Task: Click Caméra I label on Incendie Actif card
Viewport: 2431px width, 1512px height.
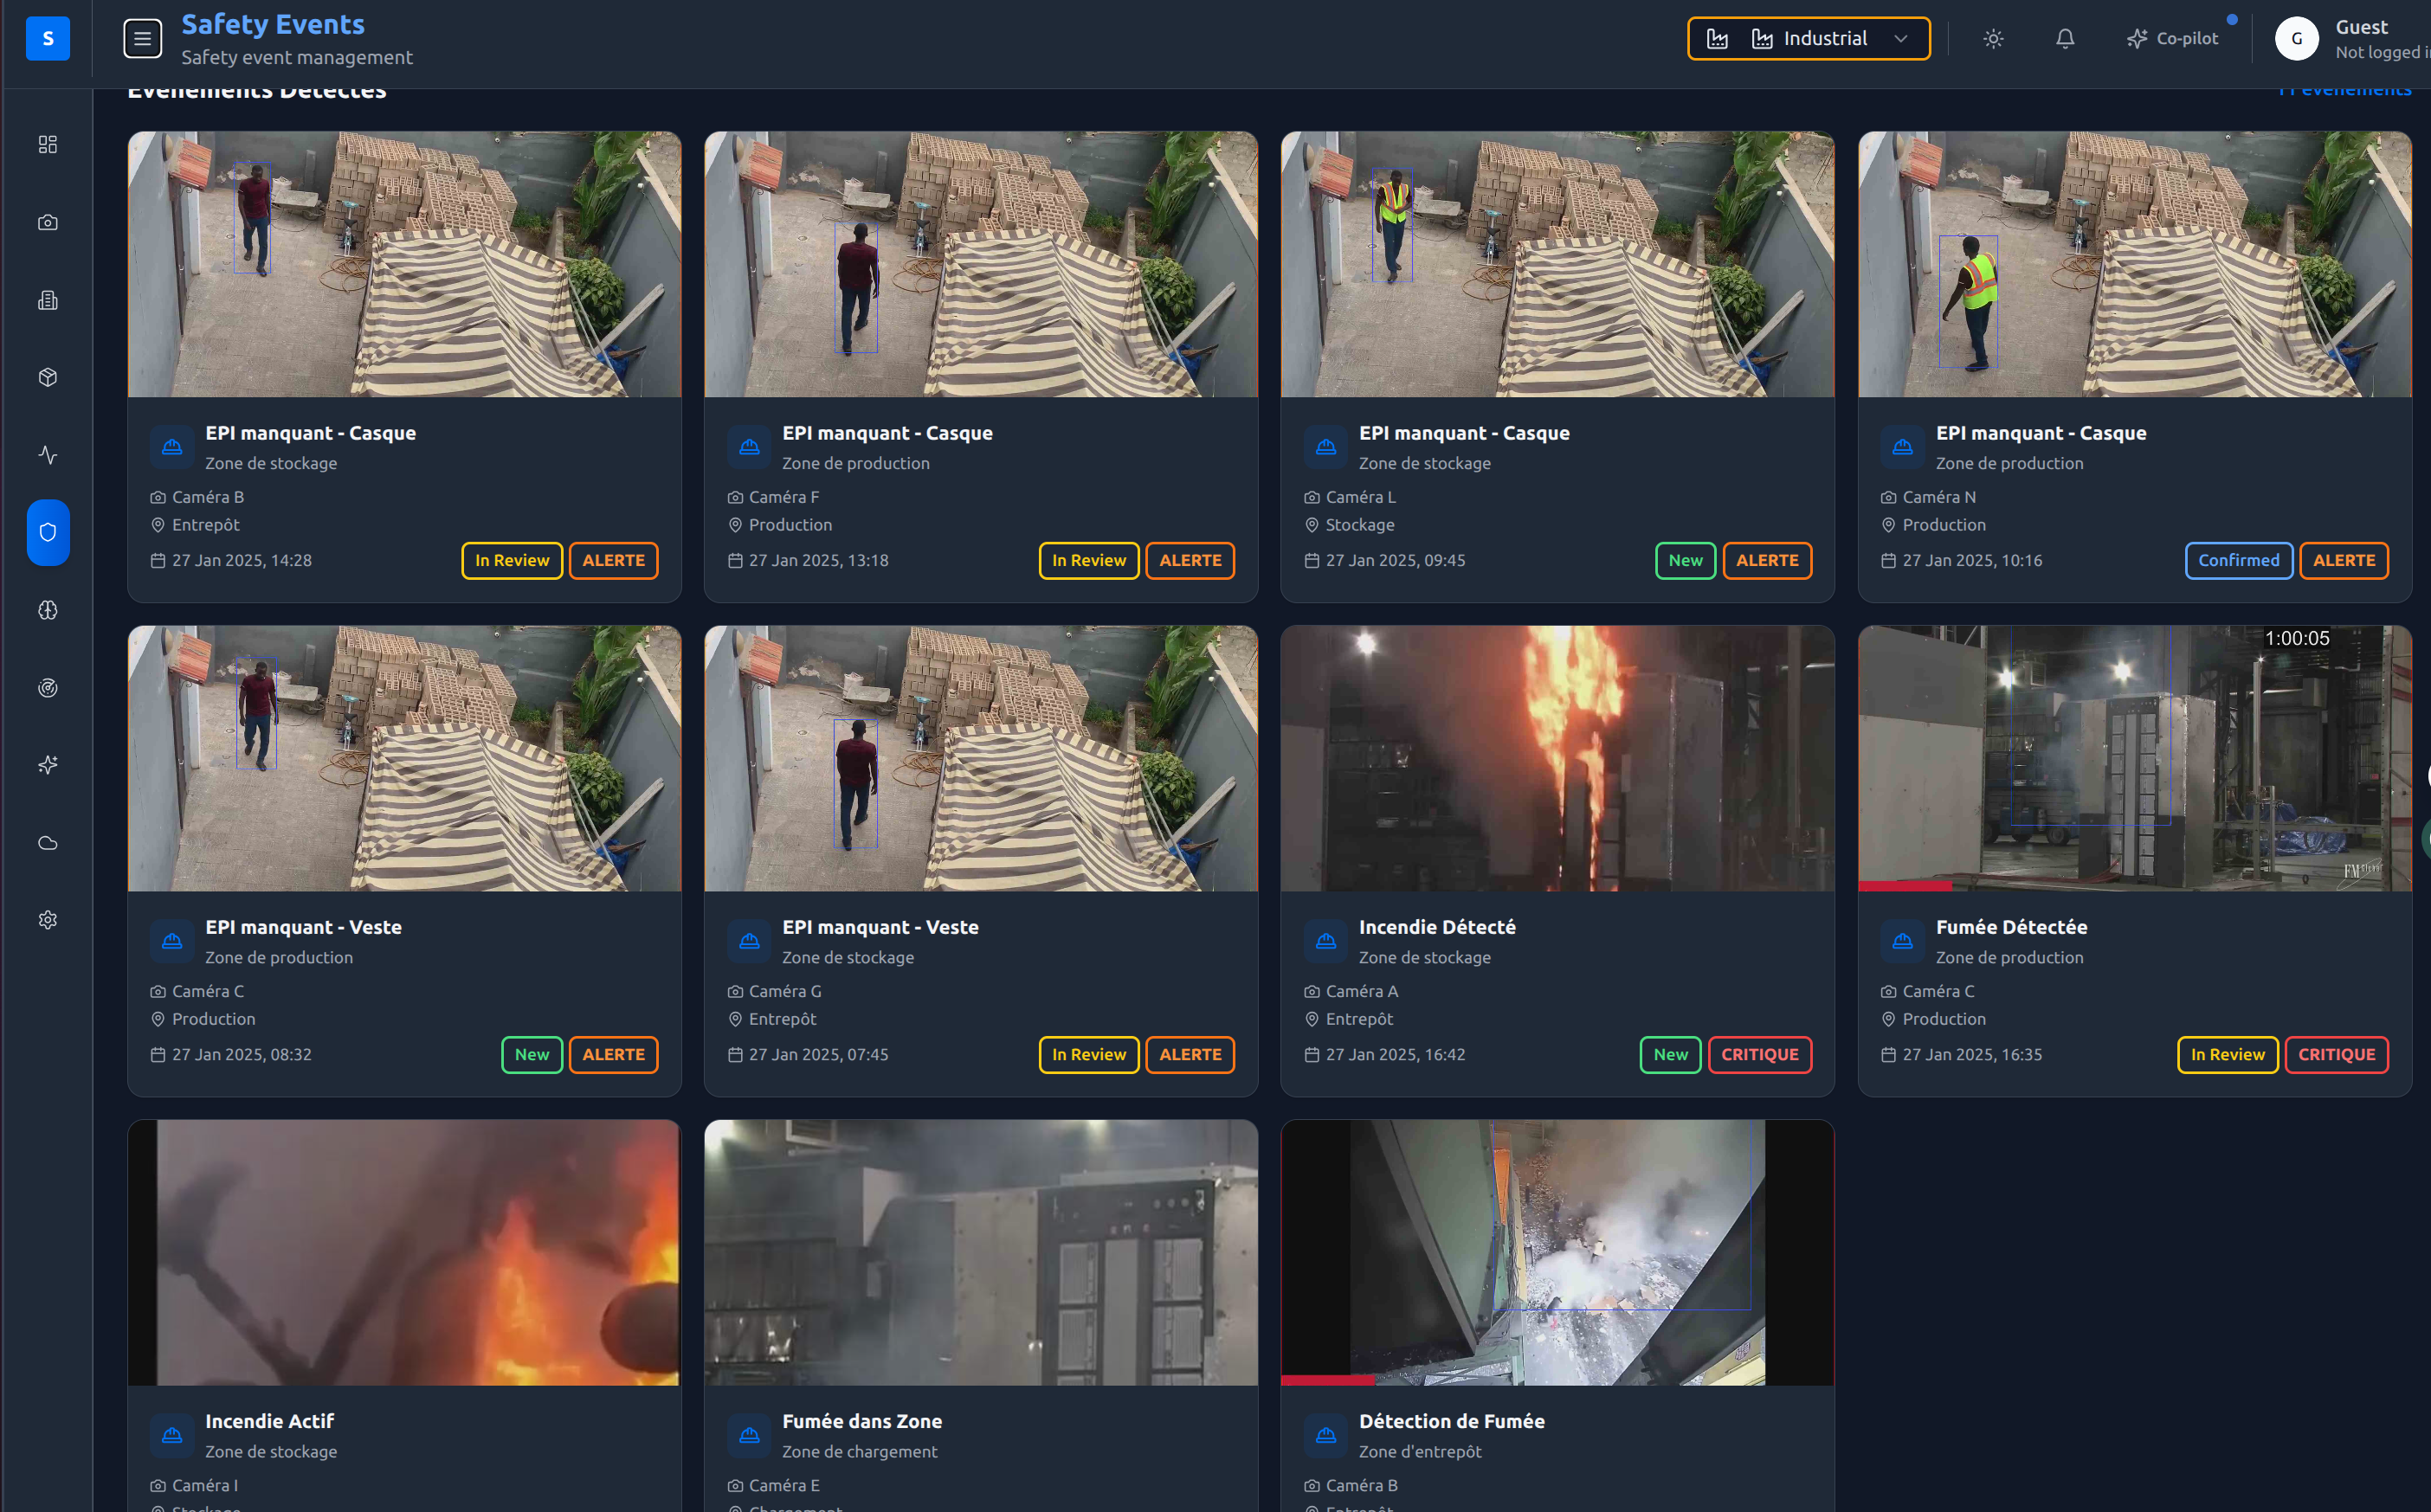Action: click(x=205, y=1485)
